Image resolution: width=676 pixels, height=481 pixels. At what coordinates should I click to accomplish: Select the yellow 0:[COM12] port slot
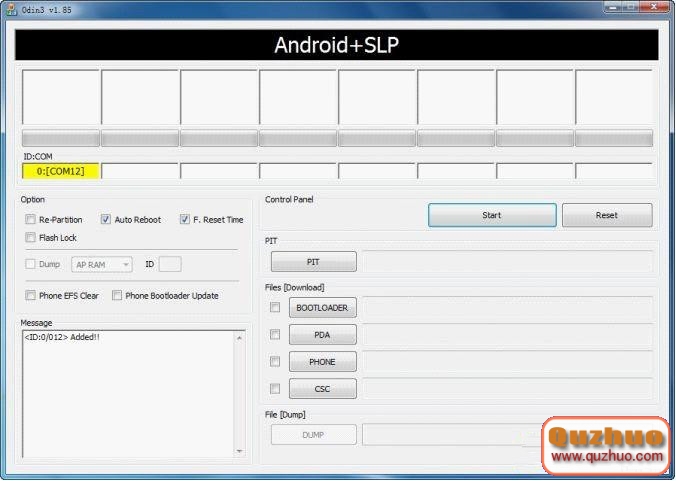coord(61,171)
